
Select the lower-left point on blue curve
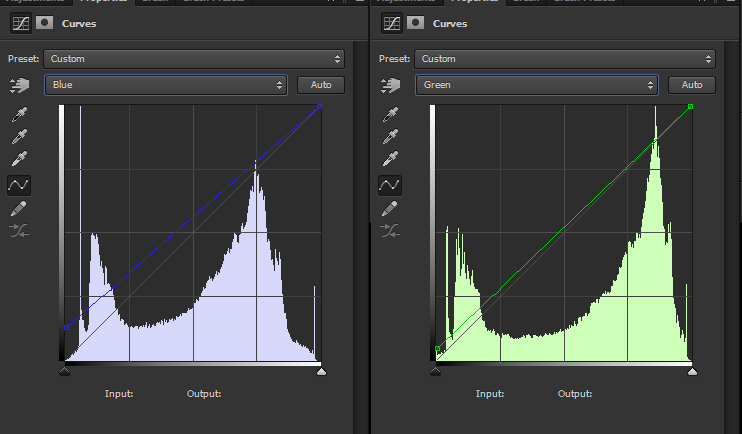click(67, 328)
